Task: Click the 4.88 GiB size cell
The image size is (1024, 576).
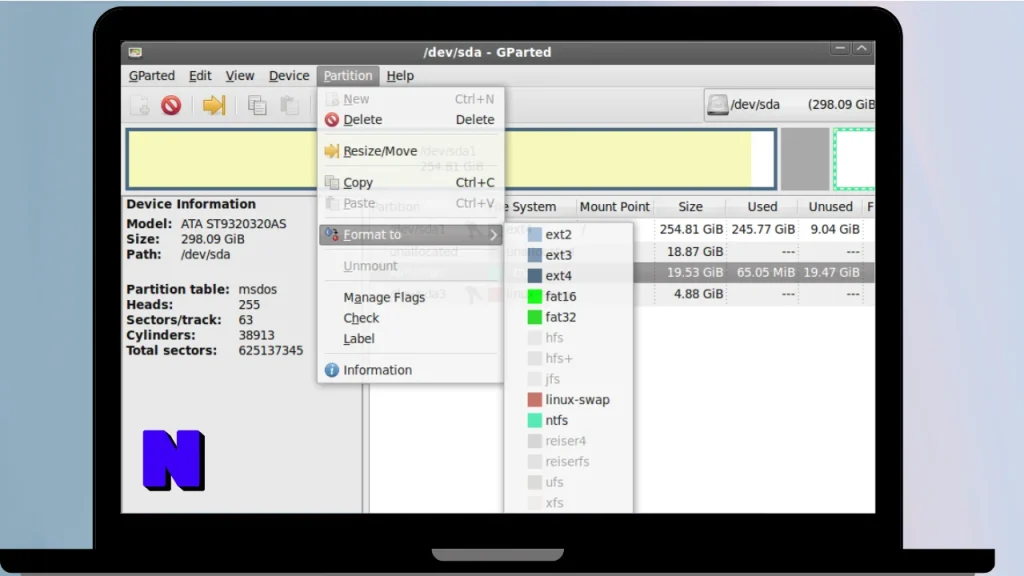Action: (698, 294)
